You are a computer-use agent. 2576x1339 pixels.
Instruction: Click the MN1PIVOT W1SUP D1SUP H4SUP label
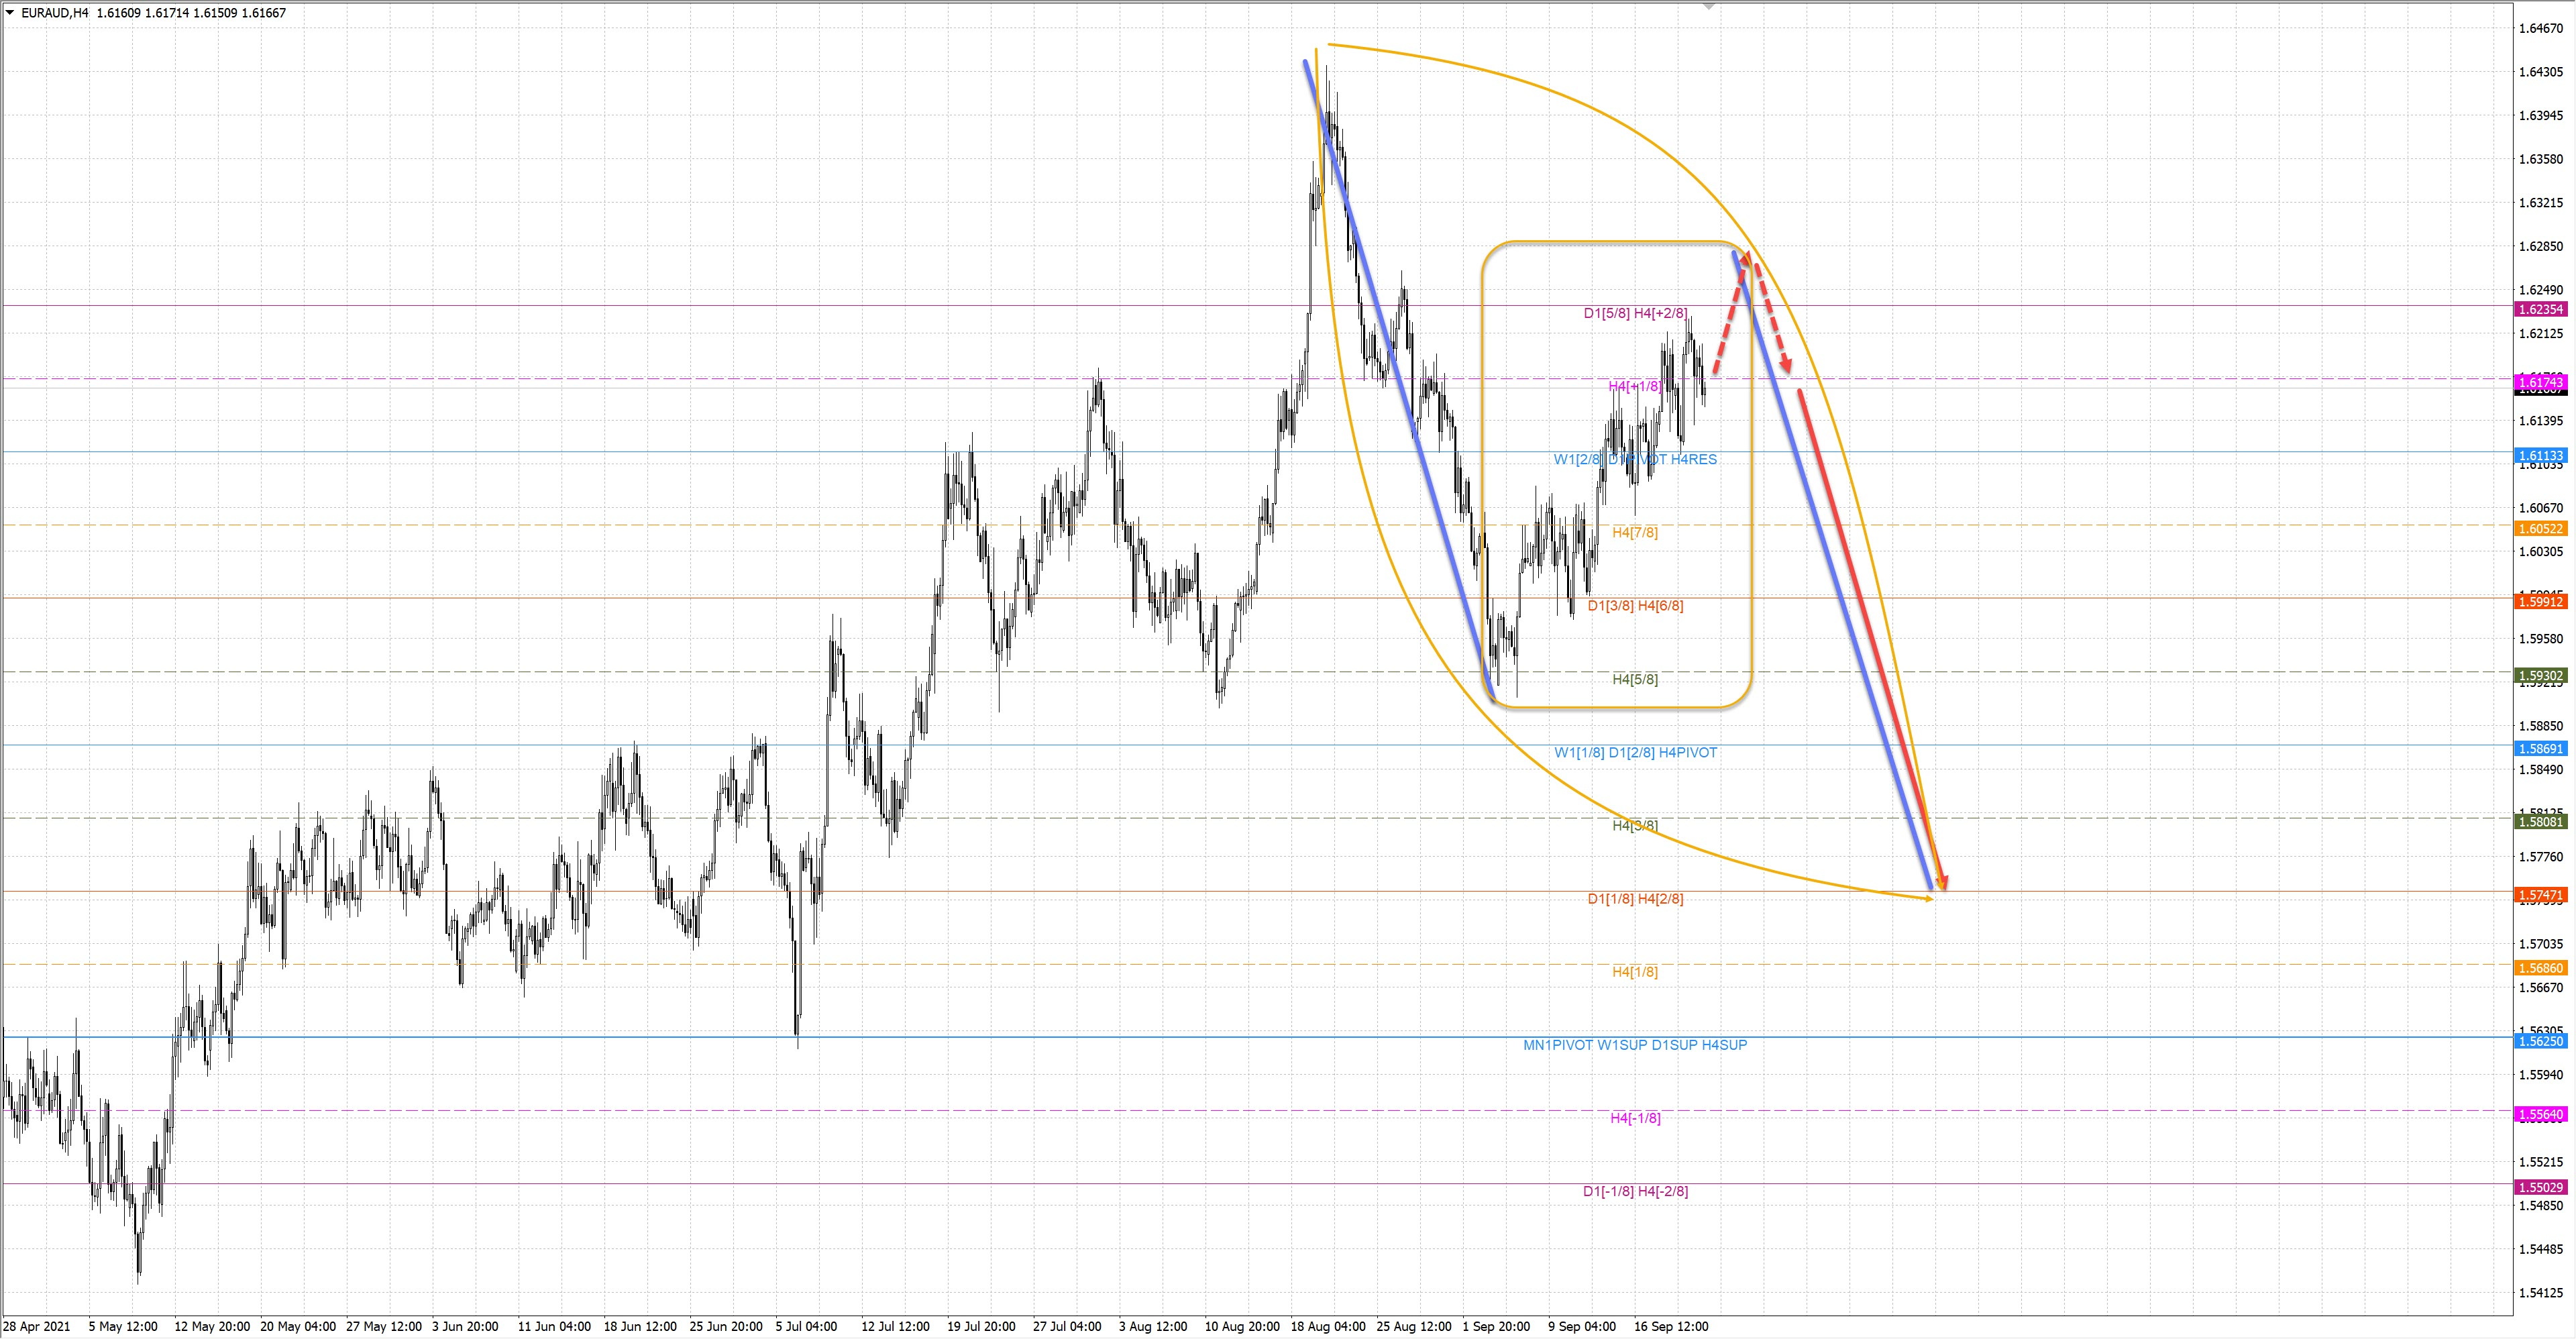click(x=1634, y=1045)
